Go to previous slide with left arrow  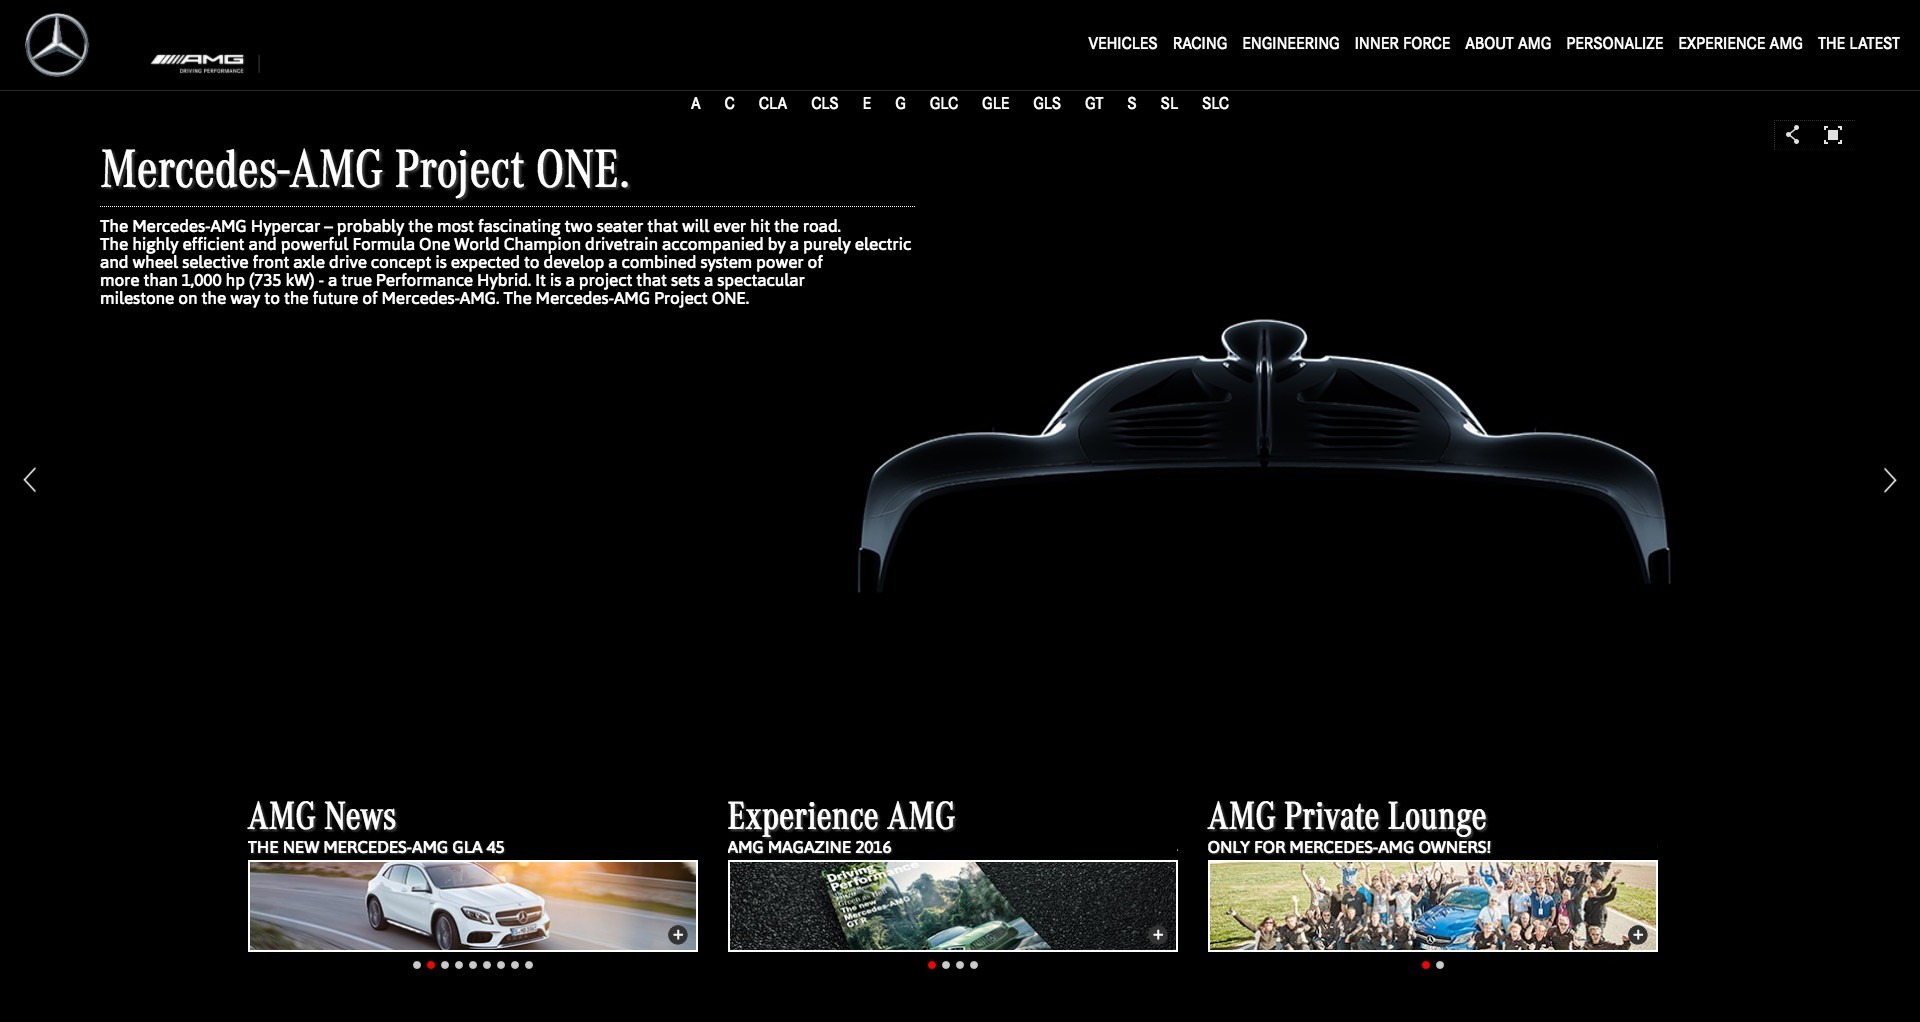[30, 480]
